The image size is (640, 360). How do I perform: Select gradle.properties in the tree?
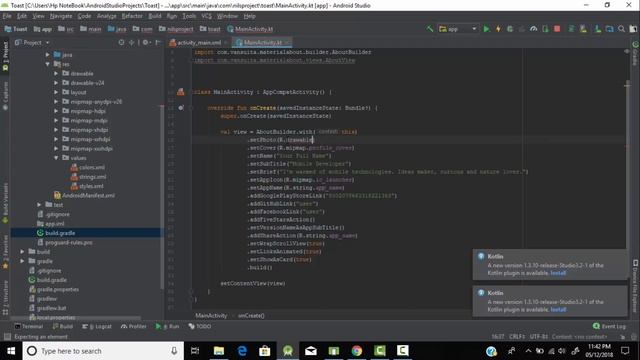tap(58, 289)
